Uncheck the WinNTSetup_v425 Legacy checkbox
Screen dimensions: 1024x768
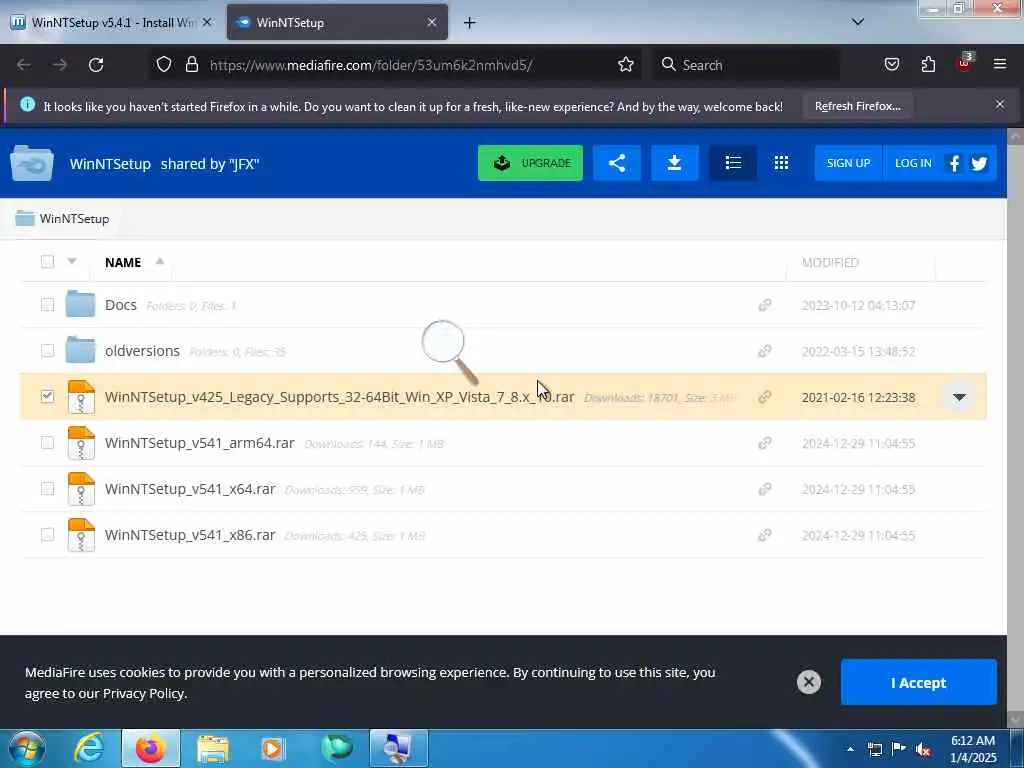(x=47, y=396)
